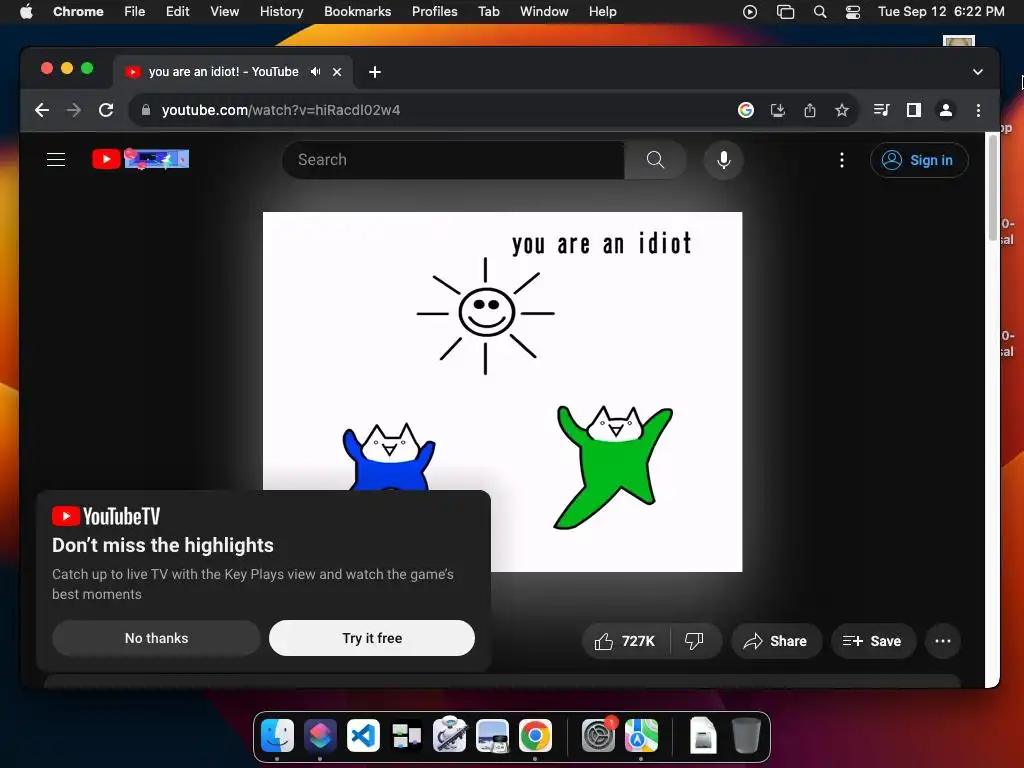Open the Edit menu
The width and height of the screenshot is (1024, 768).
[x=178, y=11]
